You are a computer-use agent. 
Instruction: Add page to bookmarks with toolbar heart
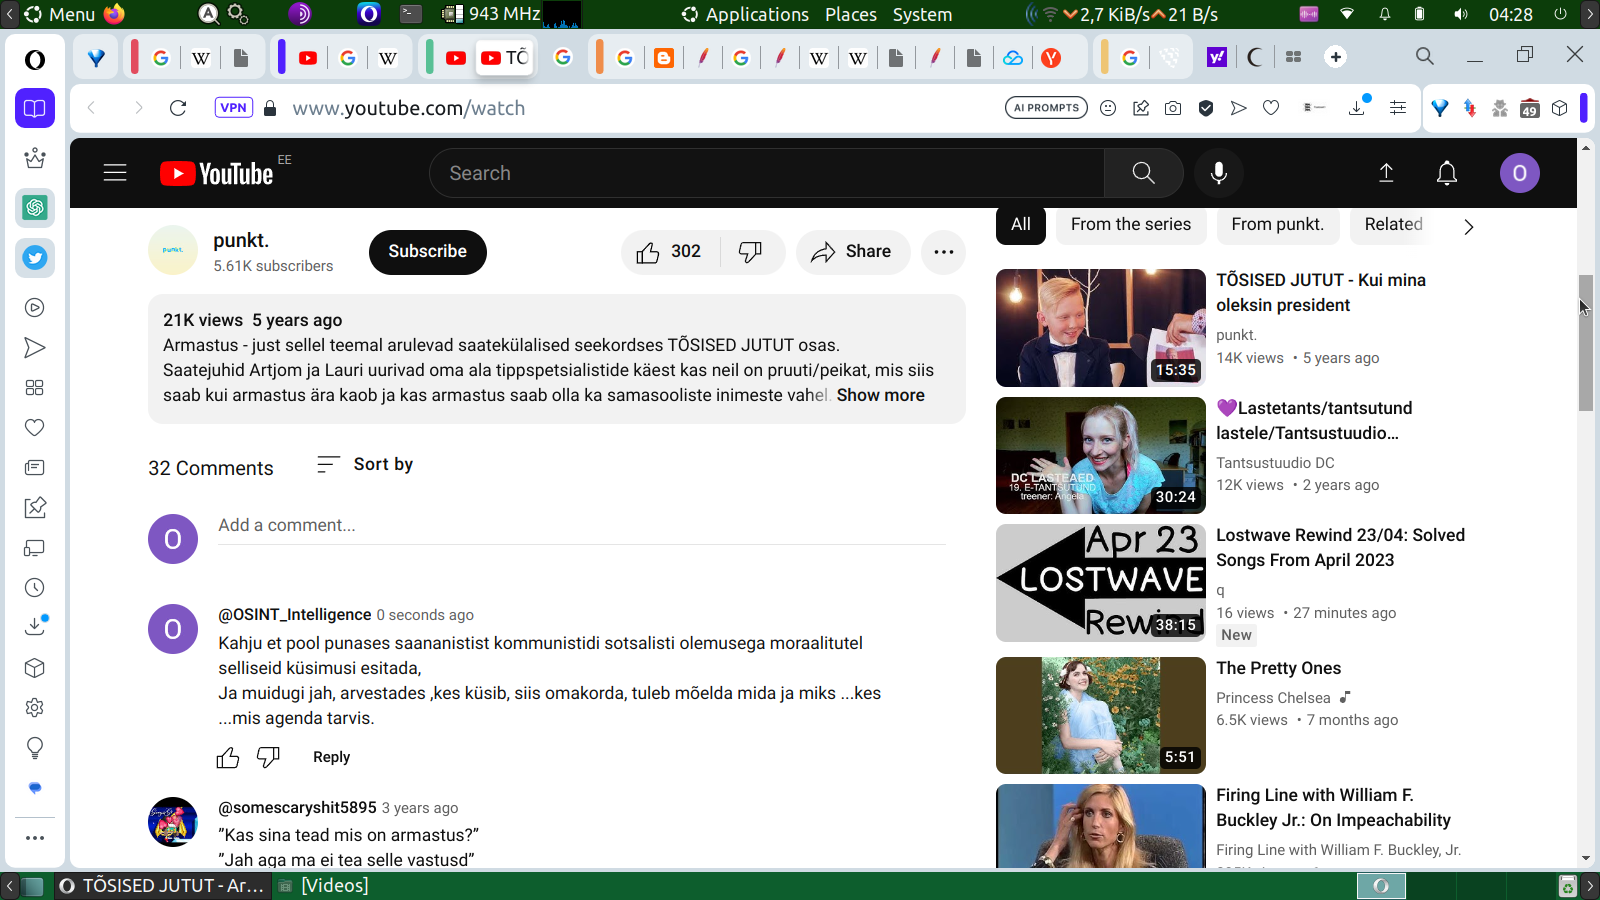(x=1271, y=108)
